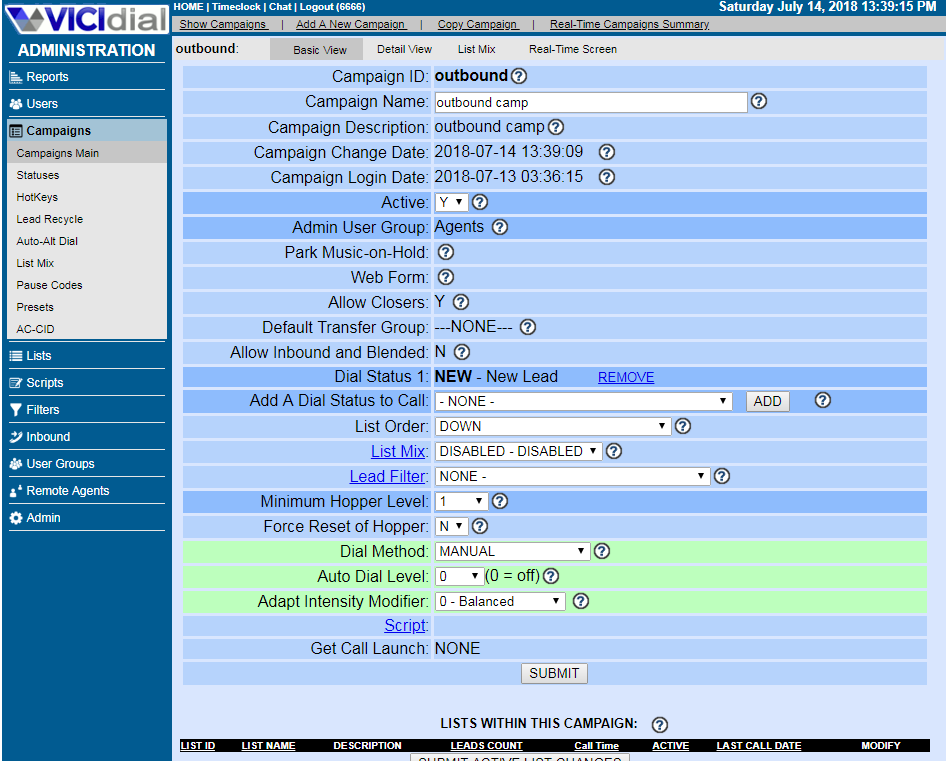This screenshot has width=950, height=761.
Task: Open the Active Y/N dropdown
Action: click(450, 201)
